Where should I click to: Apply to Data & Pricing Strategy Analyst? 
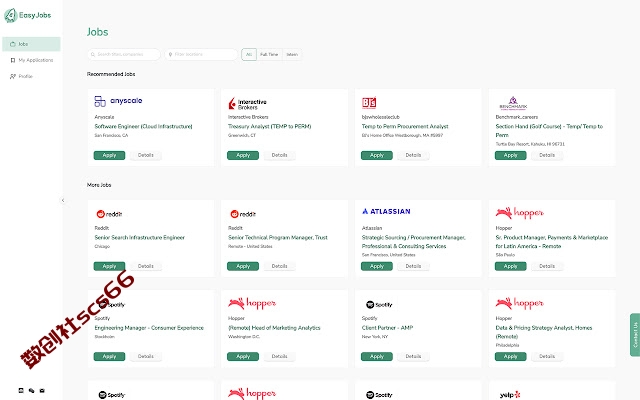(x=511, y=356)
